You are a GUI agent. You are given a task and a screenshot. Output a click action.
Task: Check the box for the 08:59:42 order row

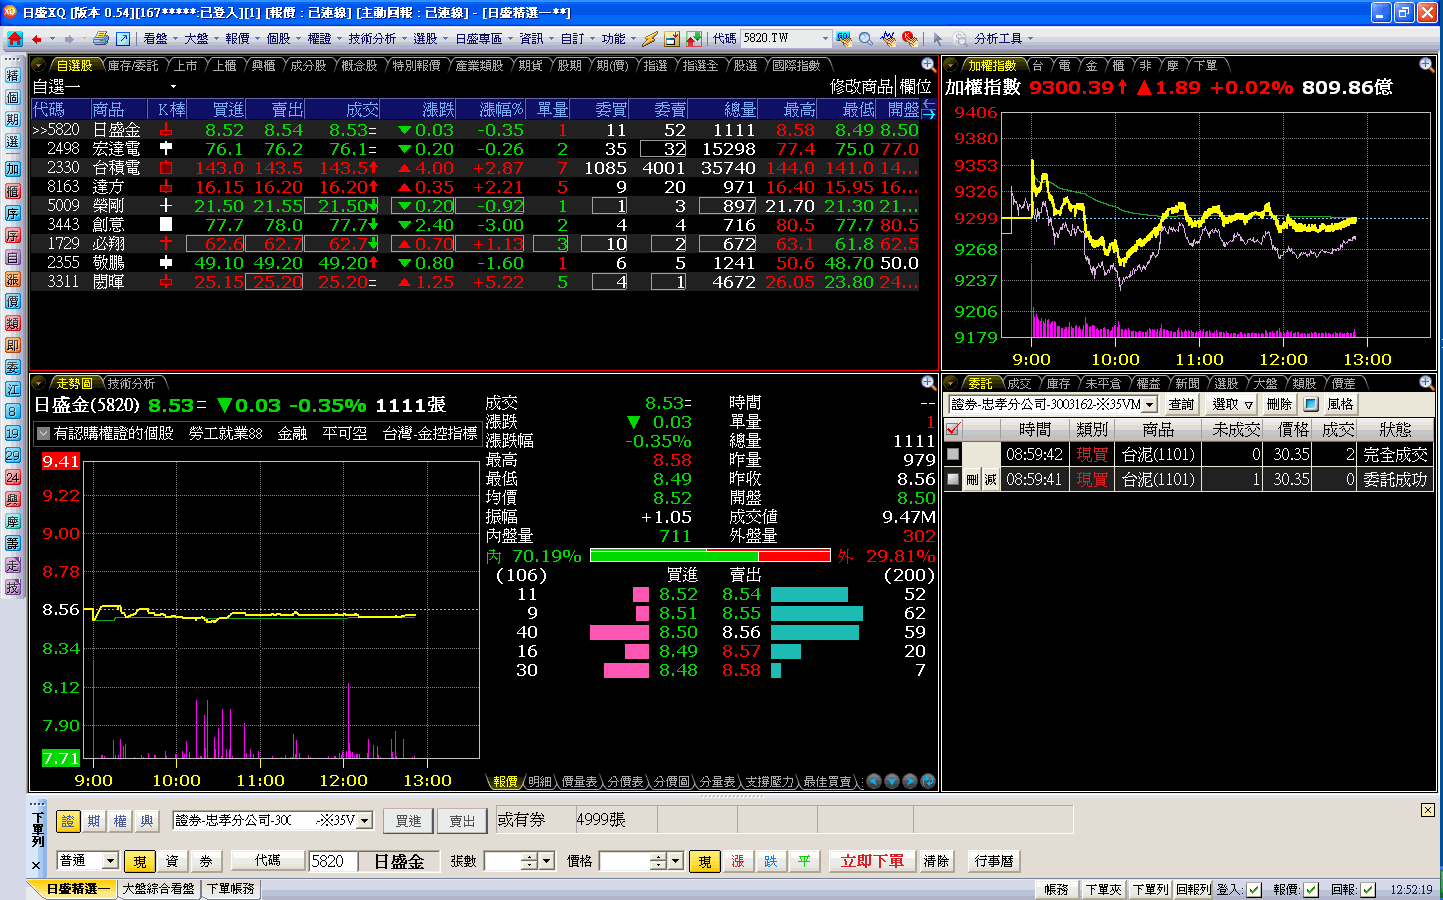(x=953, y=454)
